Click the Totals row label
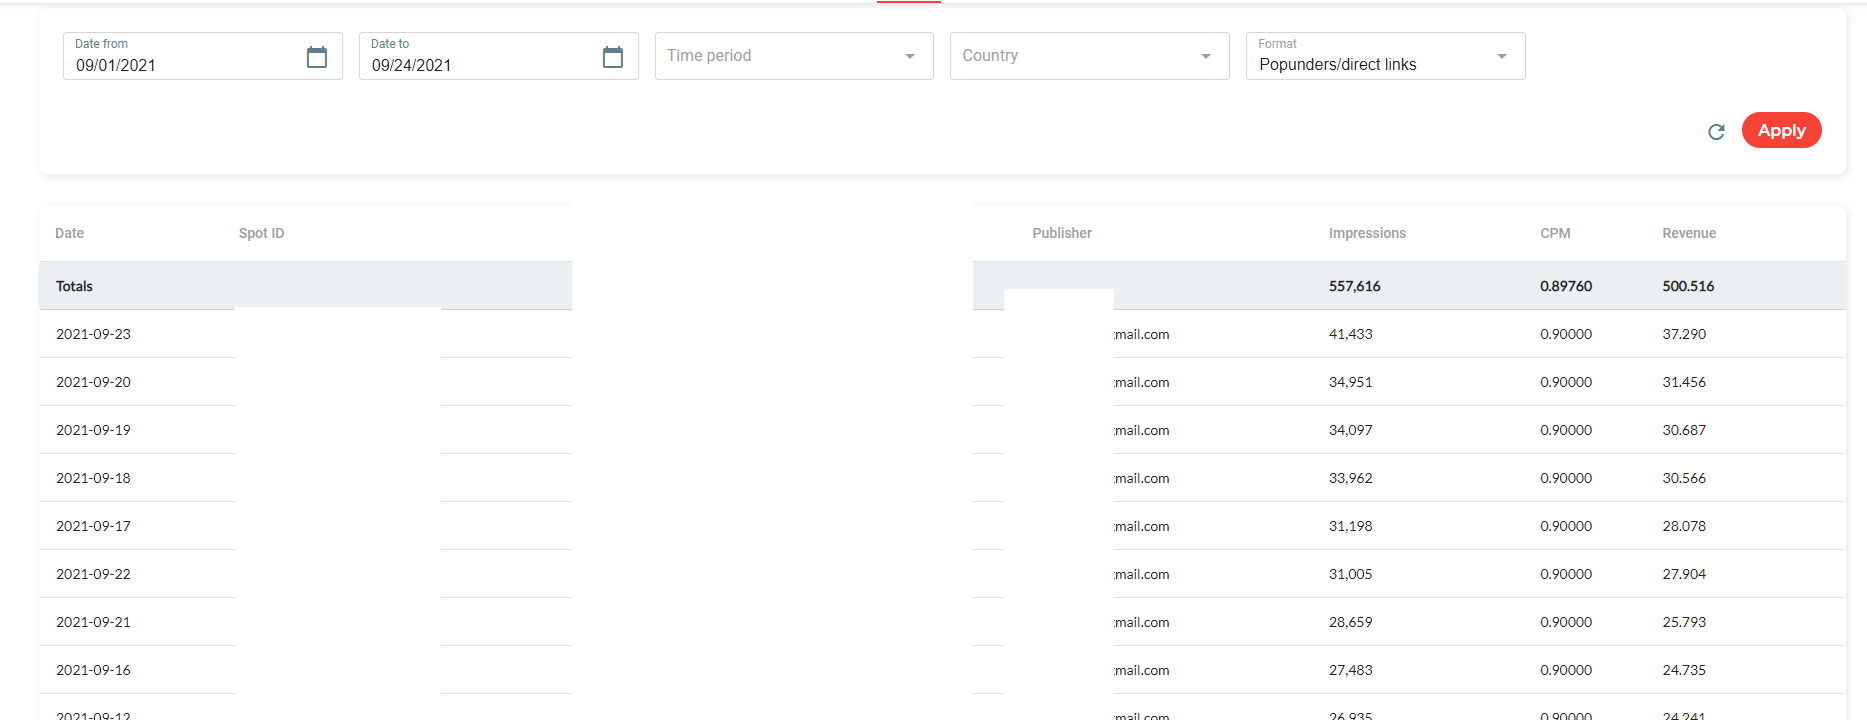1867x720 pixels. (74, 286)
